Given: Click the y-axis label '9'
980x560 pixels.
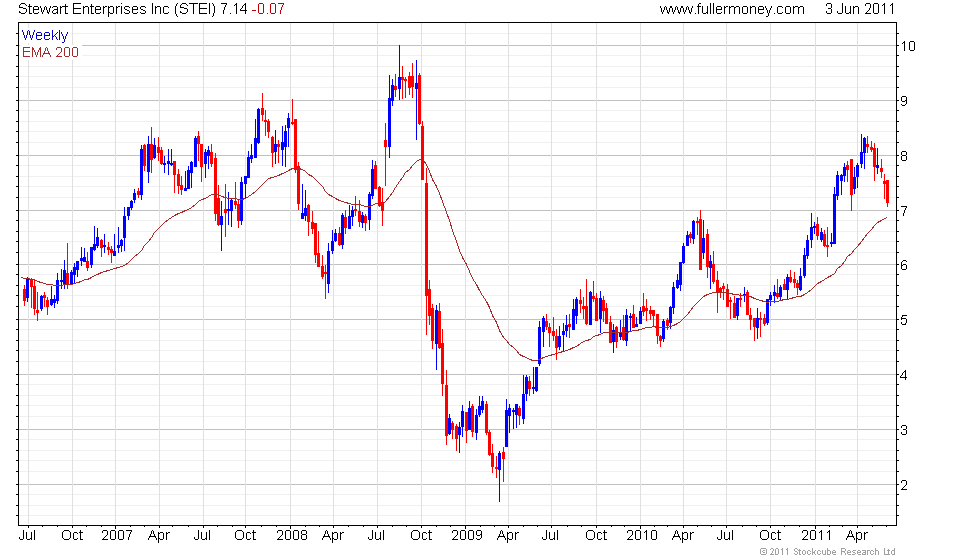Looking at the screenshot, I should coord(904,101).
